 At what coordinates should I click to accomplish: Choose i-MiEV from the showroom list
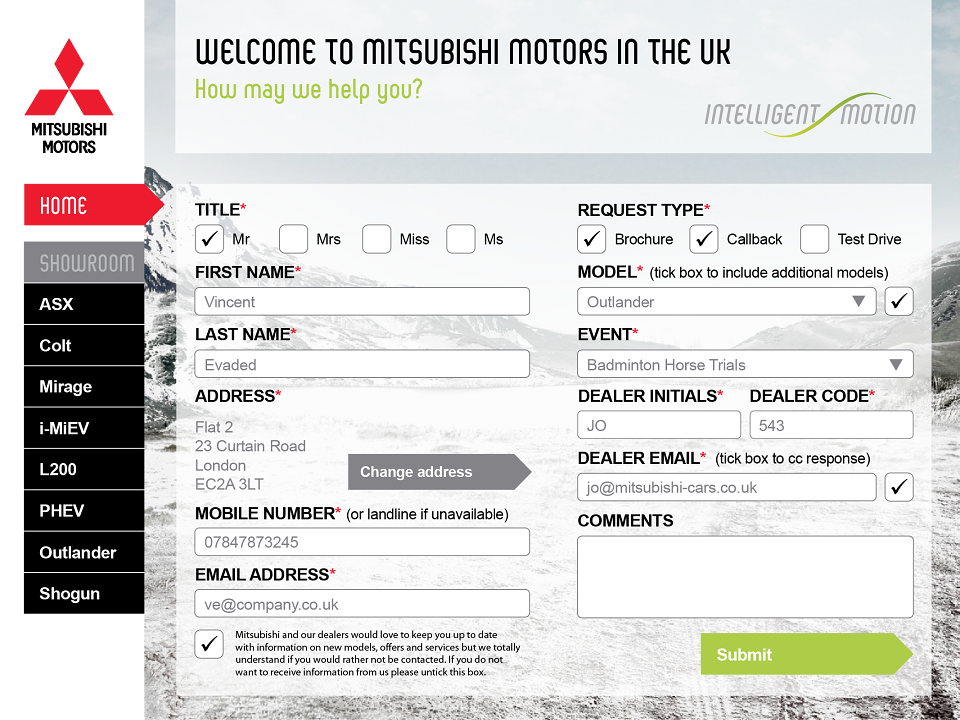coord(84,428)
